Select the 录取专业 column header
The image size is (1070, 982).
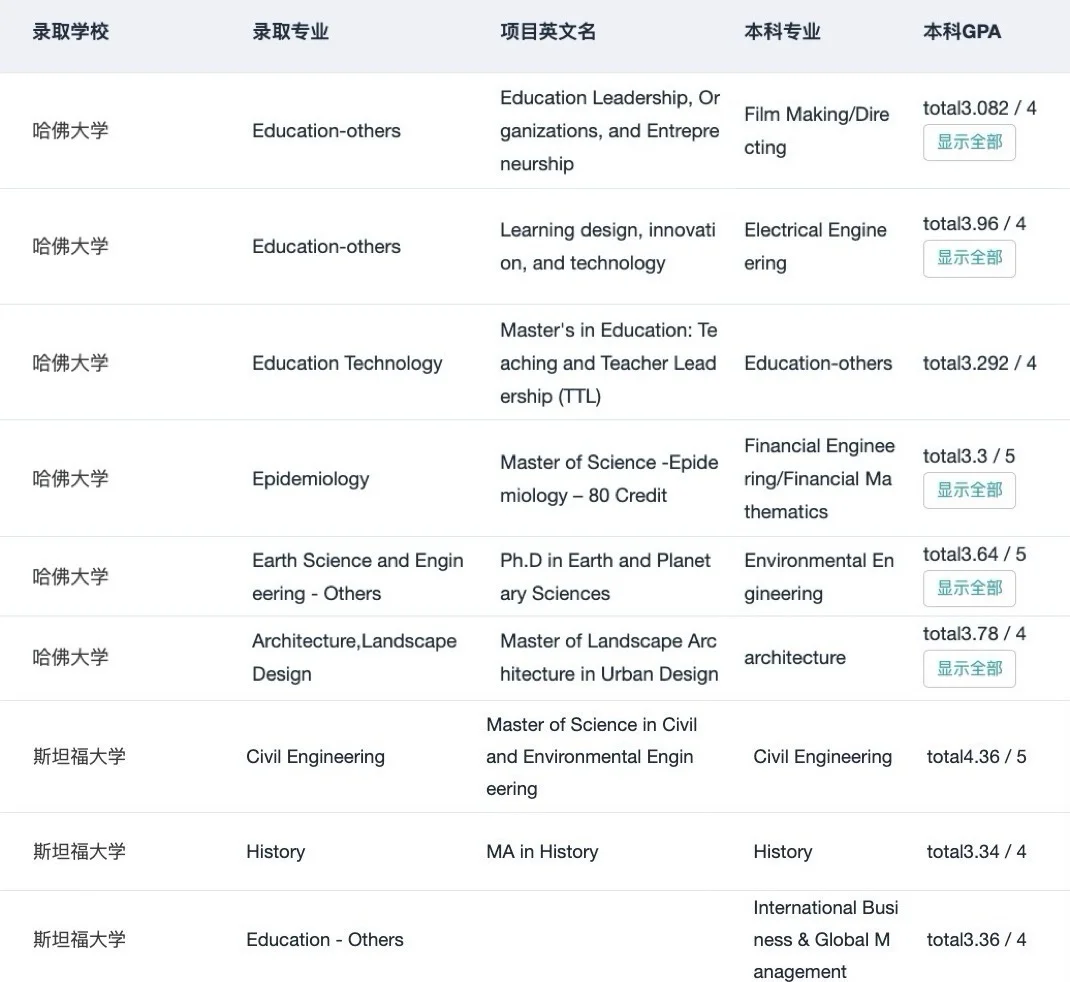point(291,31)
